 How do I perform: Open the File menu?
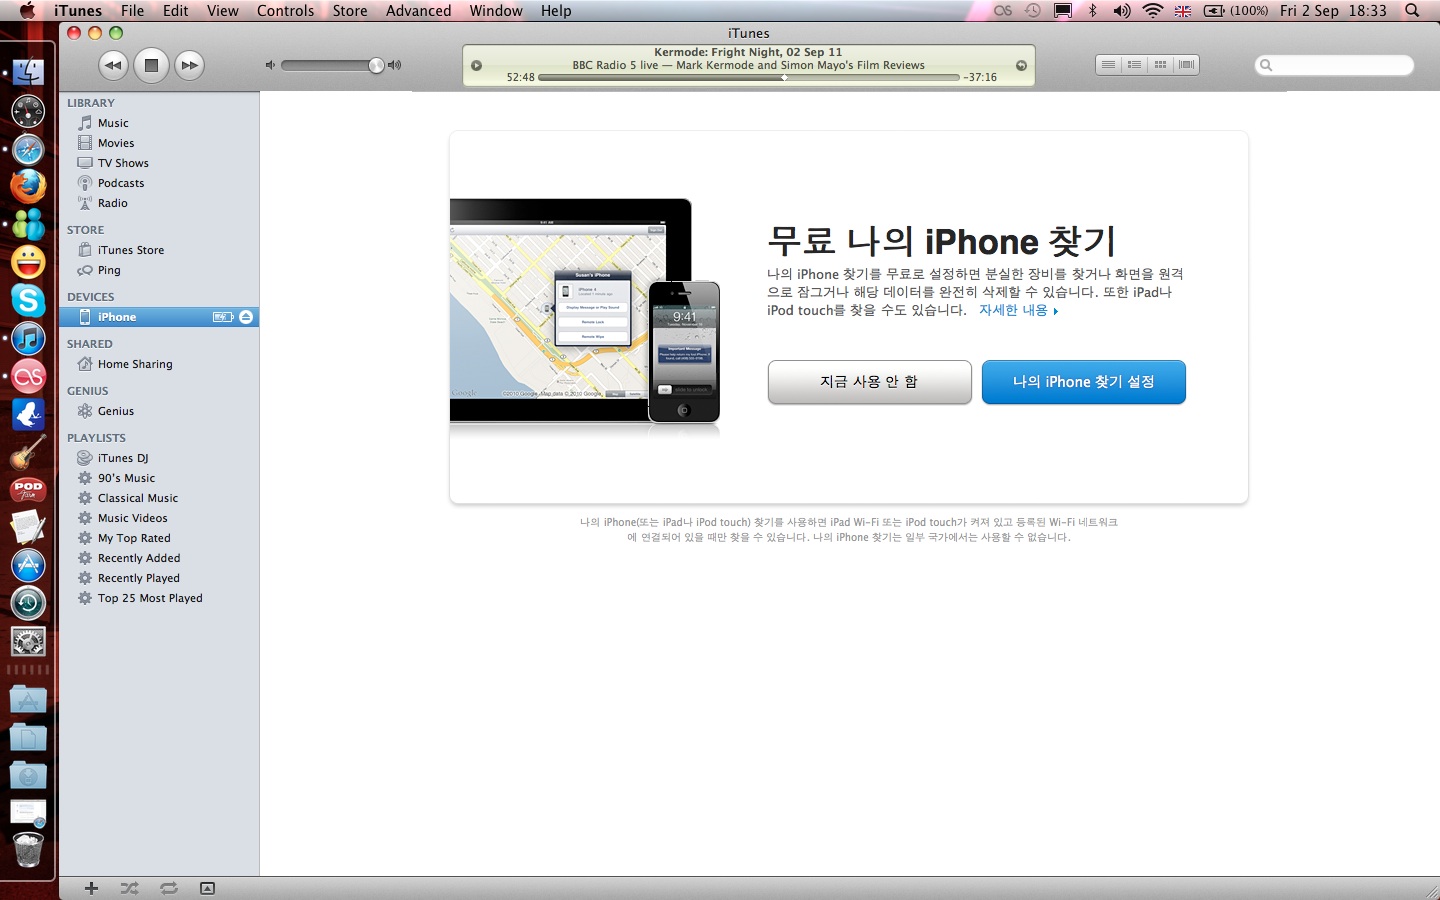[x=132, y=11]
